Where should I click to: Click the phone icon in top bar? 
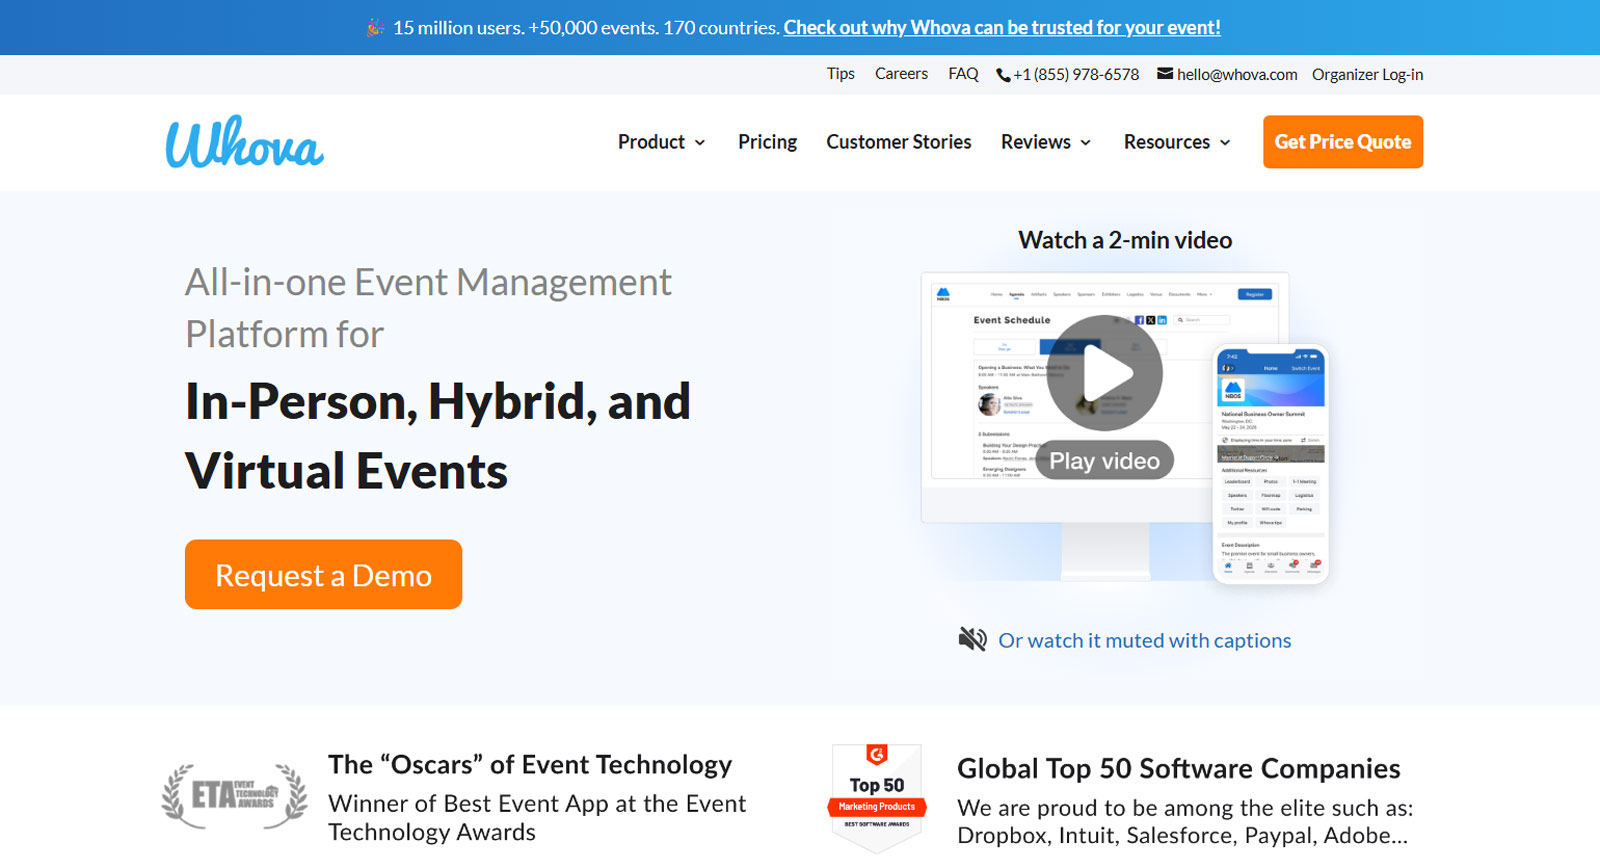1002,75
